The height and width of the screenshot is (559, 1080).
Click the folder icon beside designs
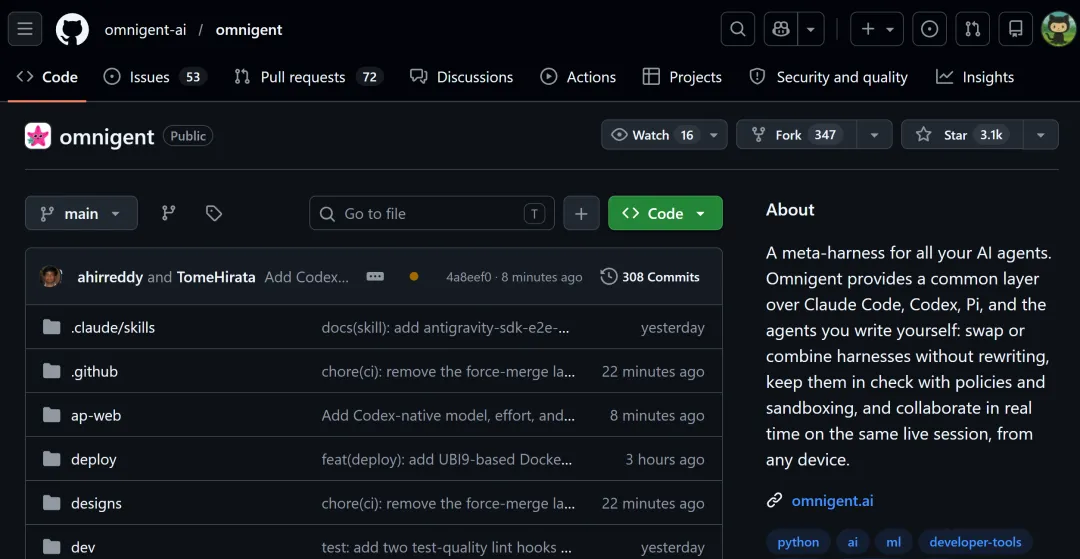click(52, 504)
